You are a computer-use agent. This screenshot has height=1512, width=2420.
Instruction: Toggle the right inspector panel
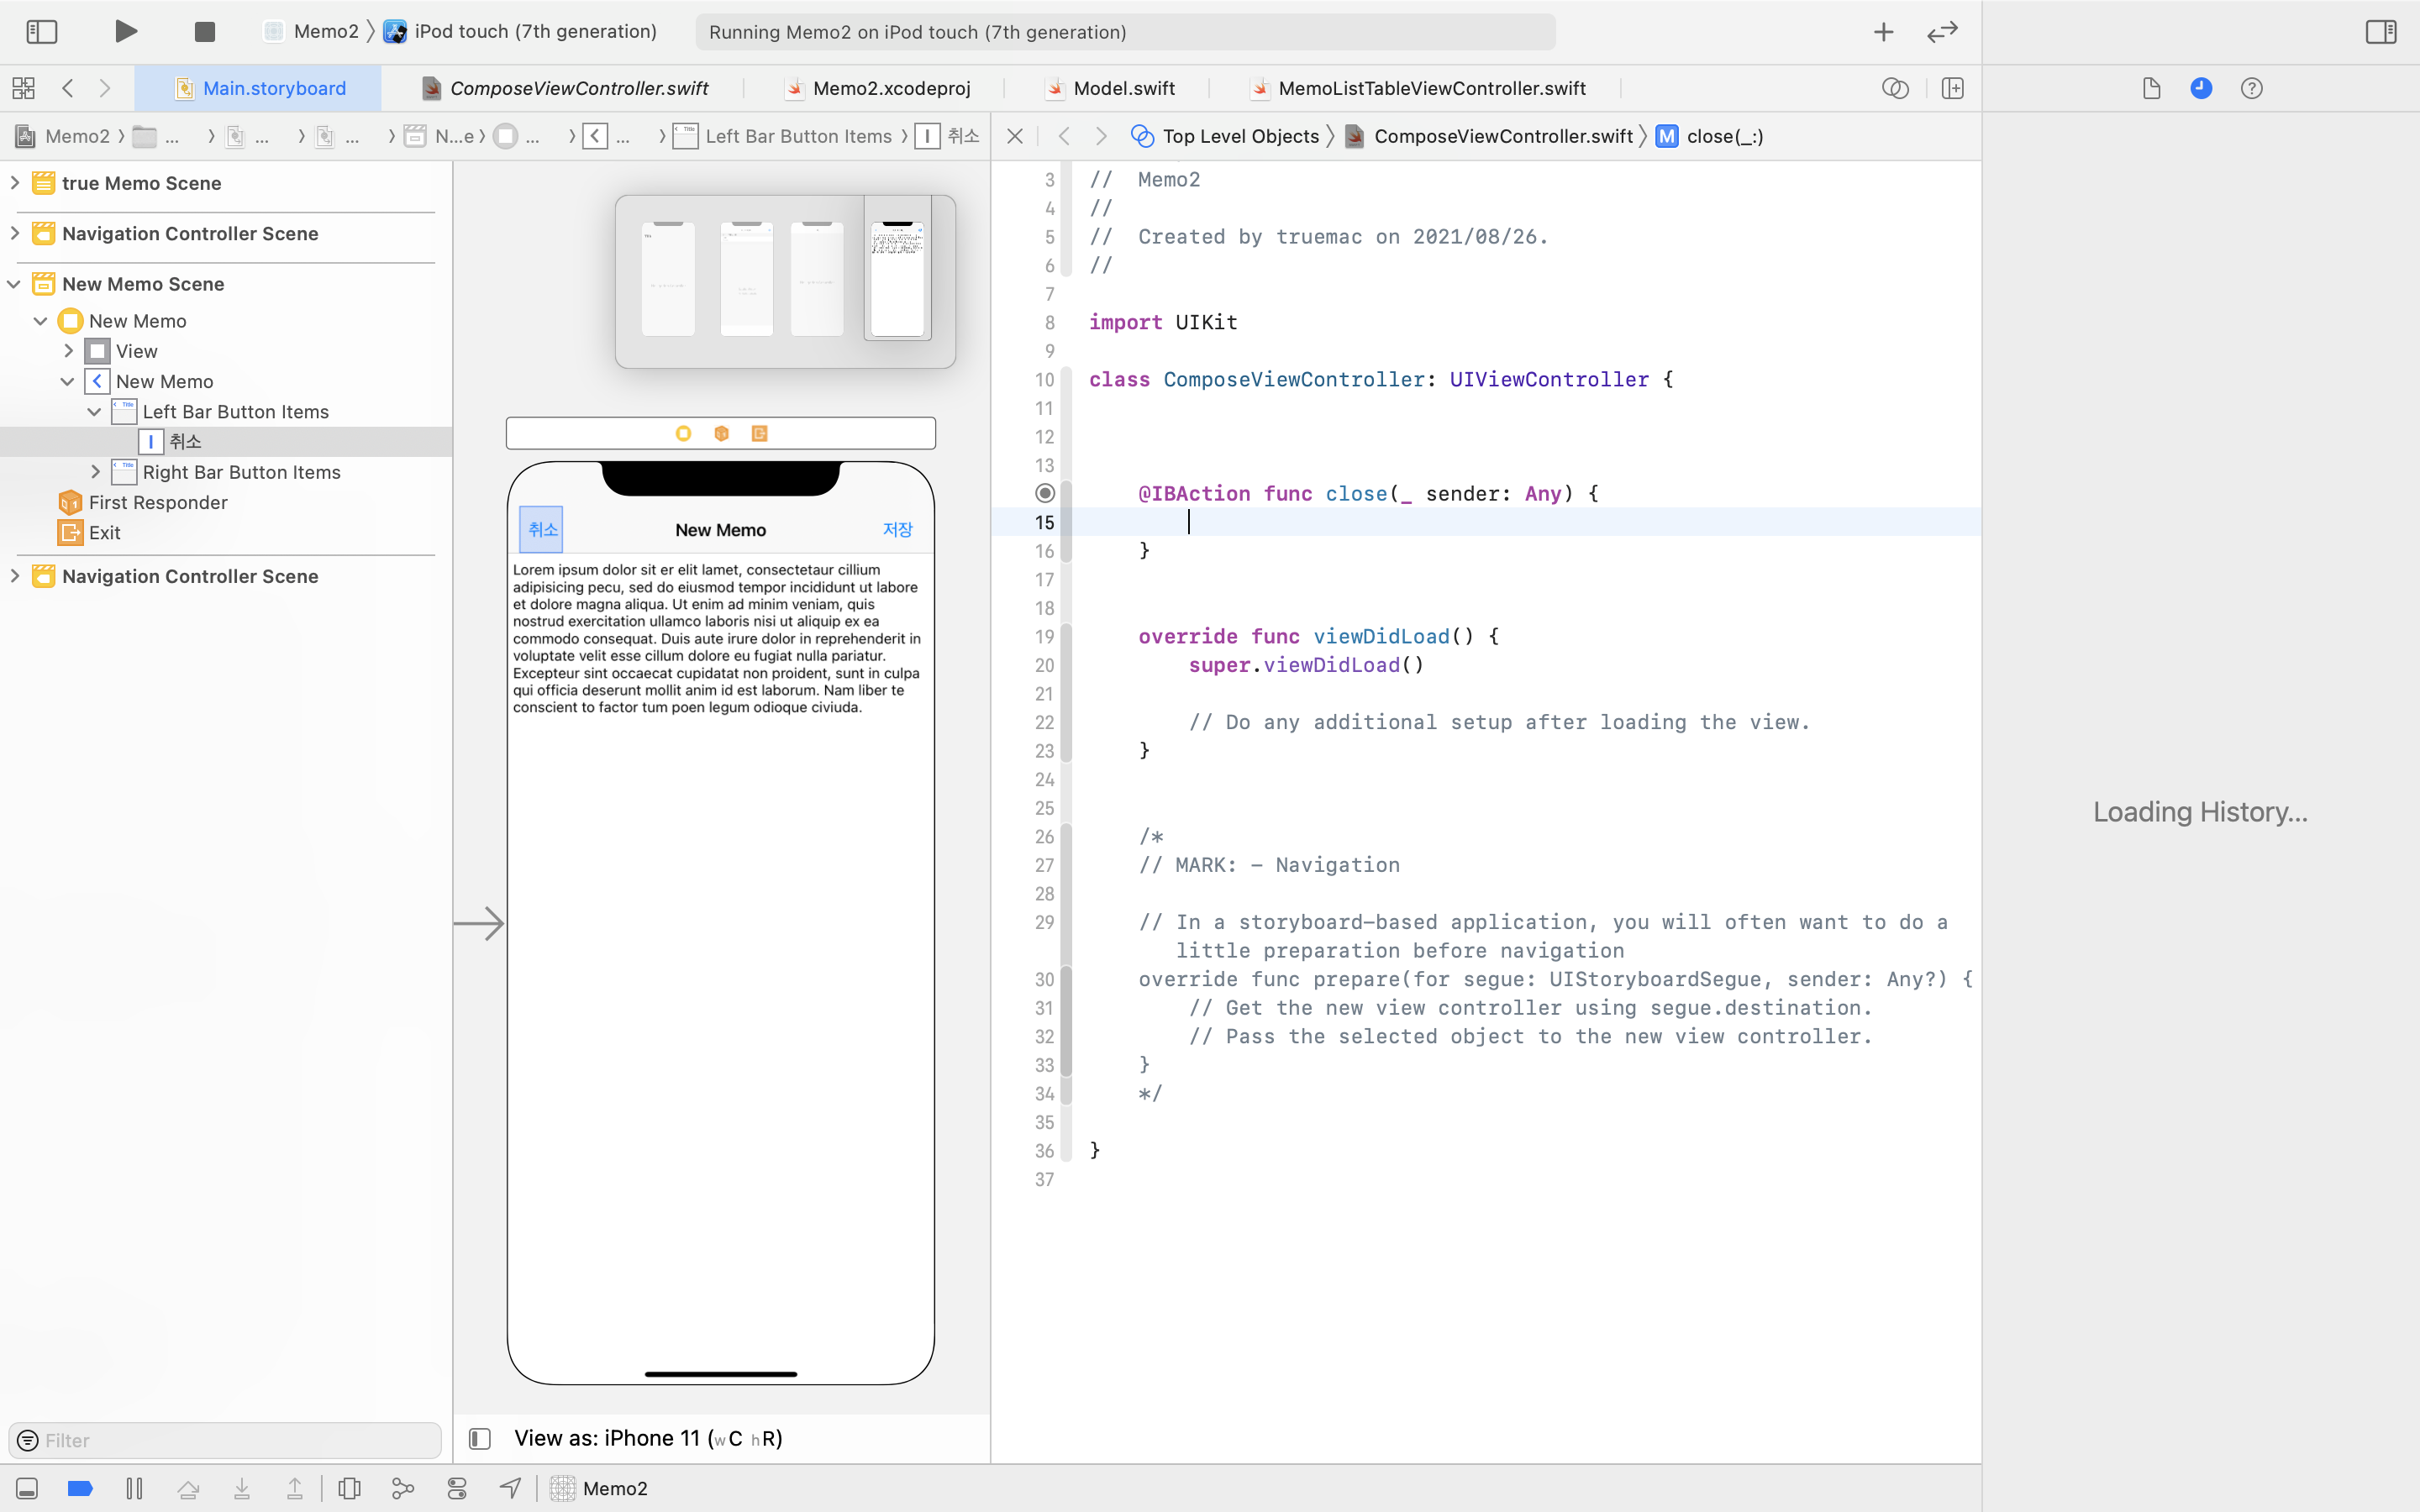(x=2380, y=31)
